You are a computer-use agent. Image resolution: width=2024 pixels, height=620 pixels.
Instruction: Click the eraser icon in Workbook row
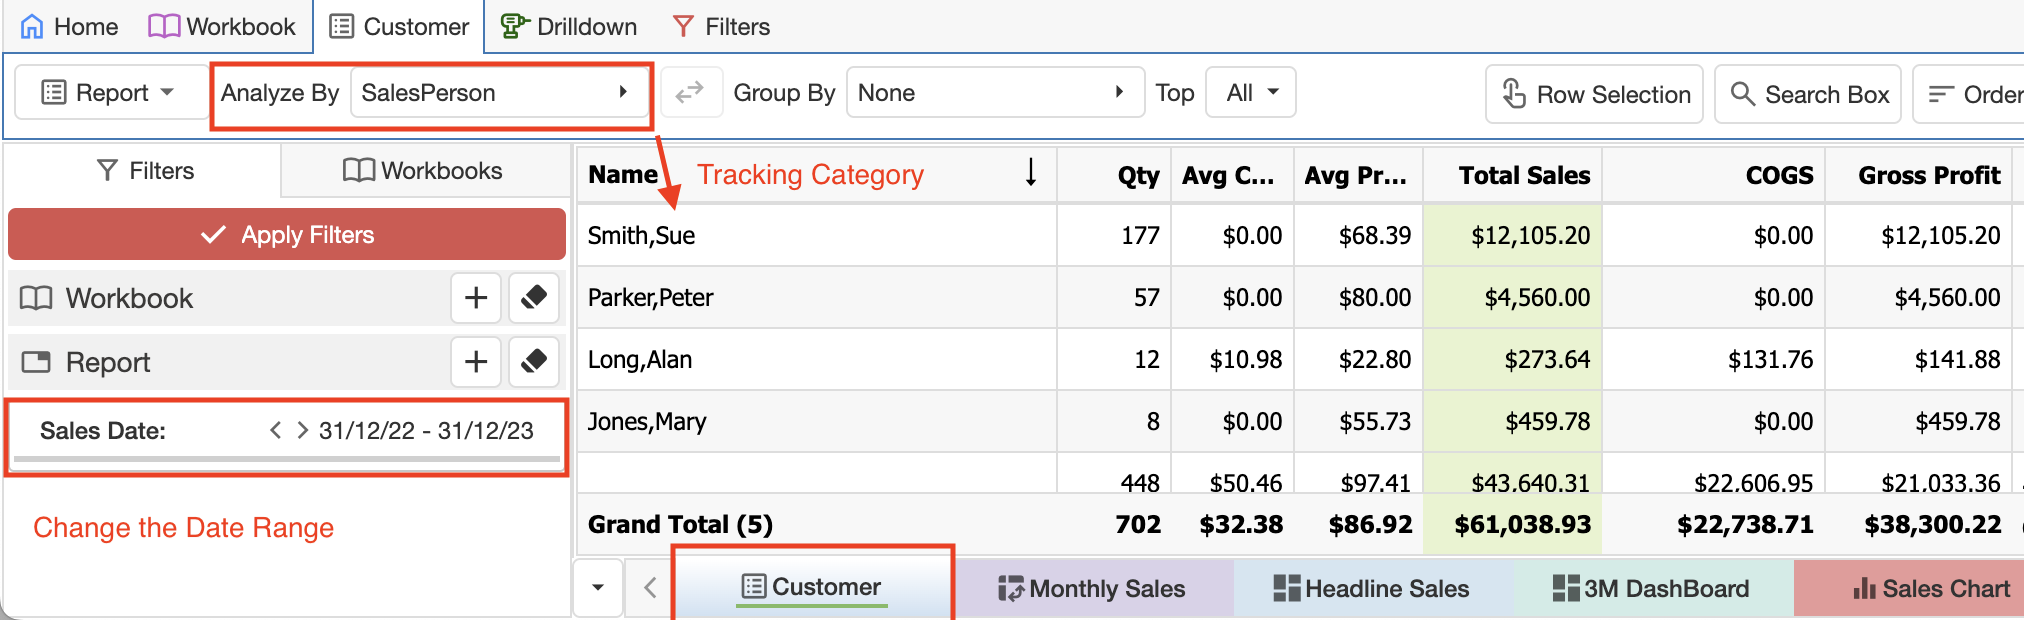point(534,298)
